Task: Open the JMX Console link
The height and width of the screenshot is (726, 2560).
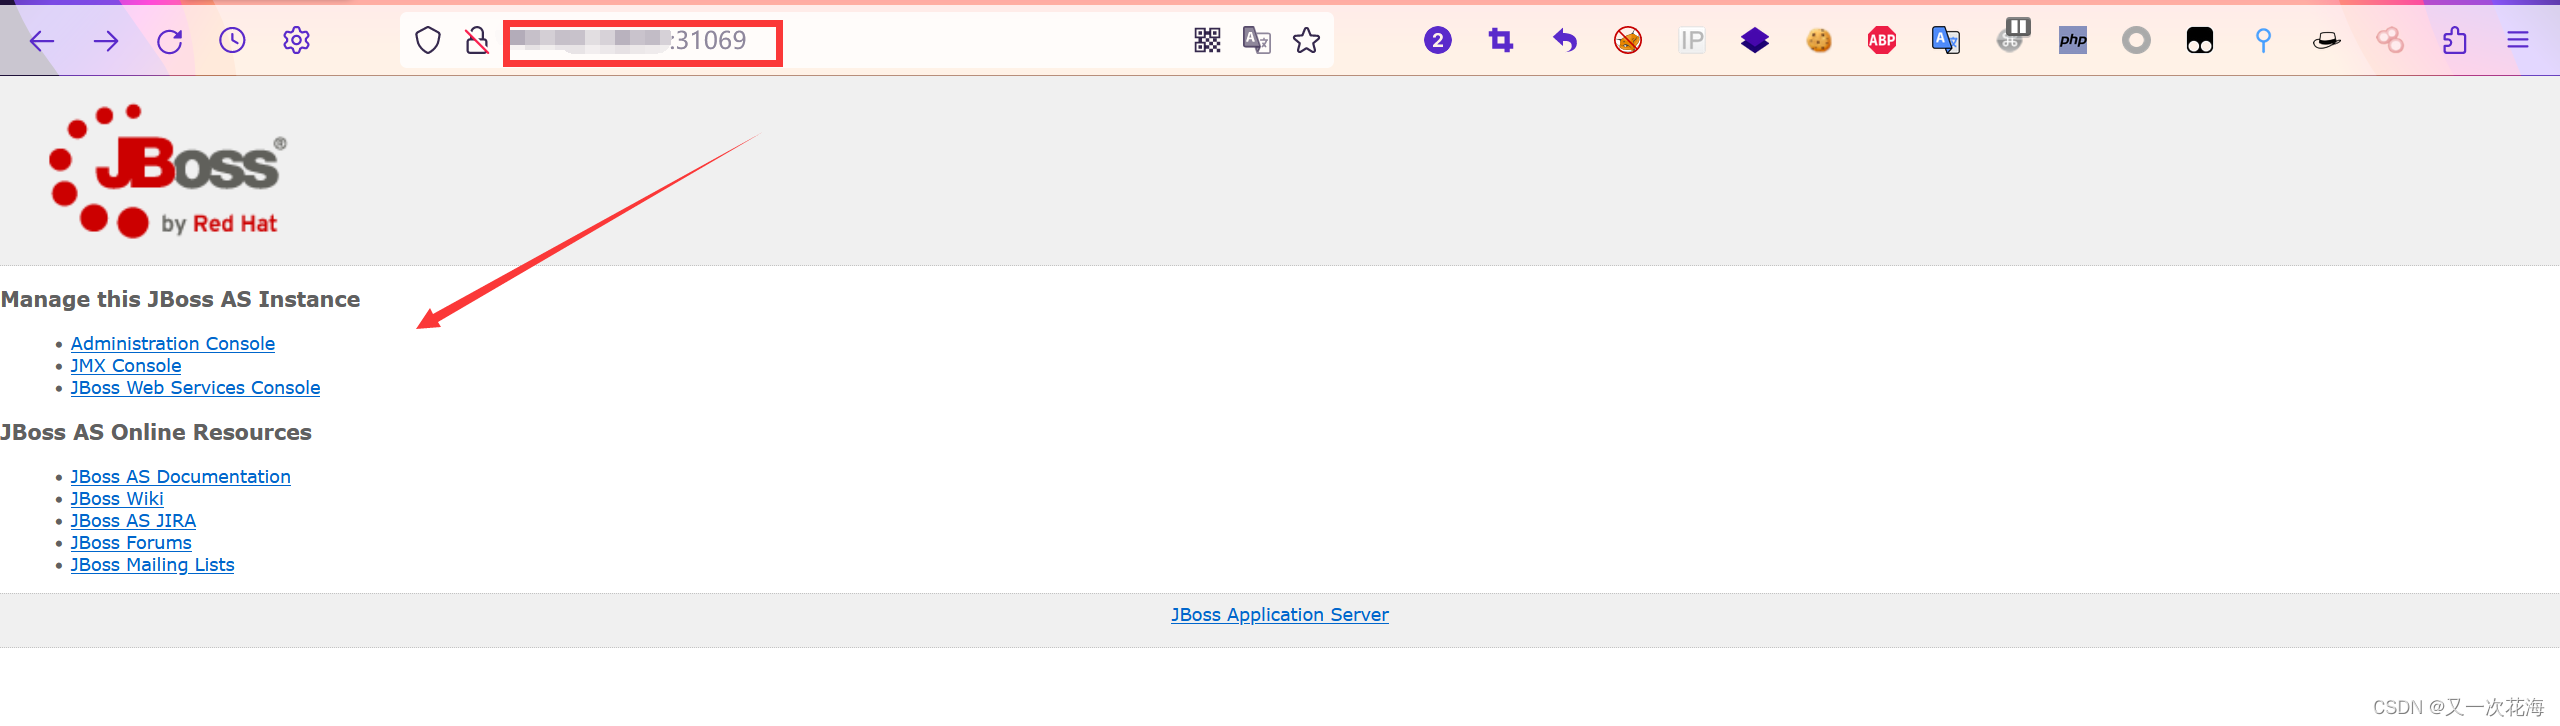Action: (x=125, y=365)
